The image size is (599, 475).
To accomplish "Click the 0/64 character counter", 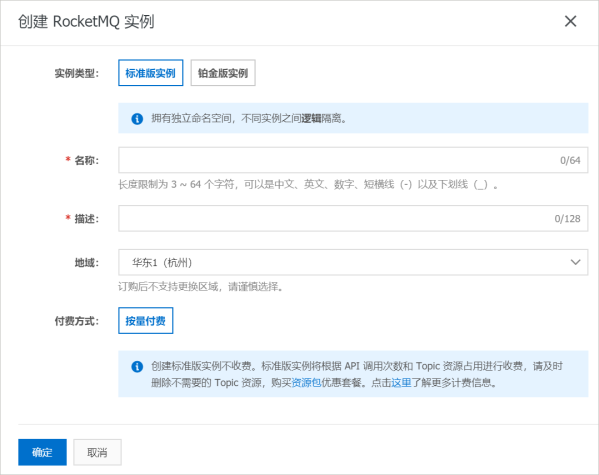I will coord(570,160).
